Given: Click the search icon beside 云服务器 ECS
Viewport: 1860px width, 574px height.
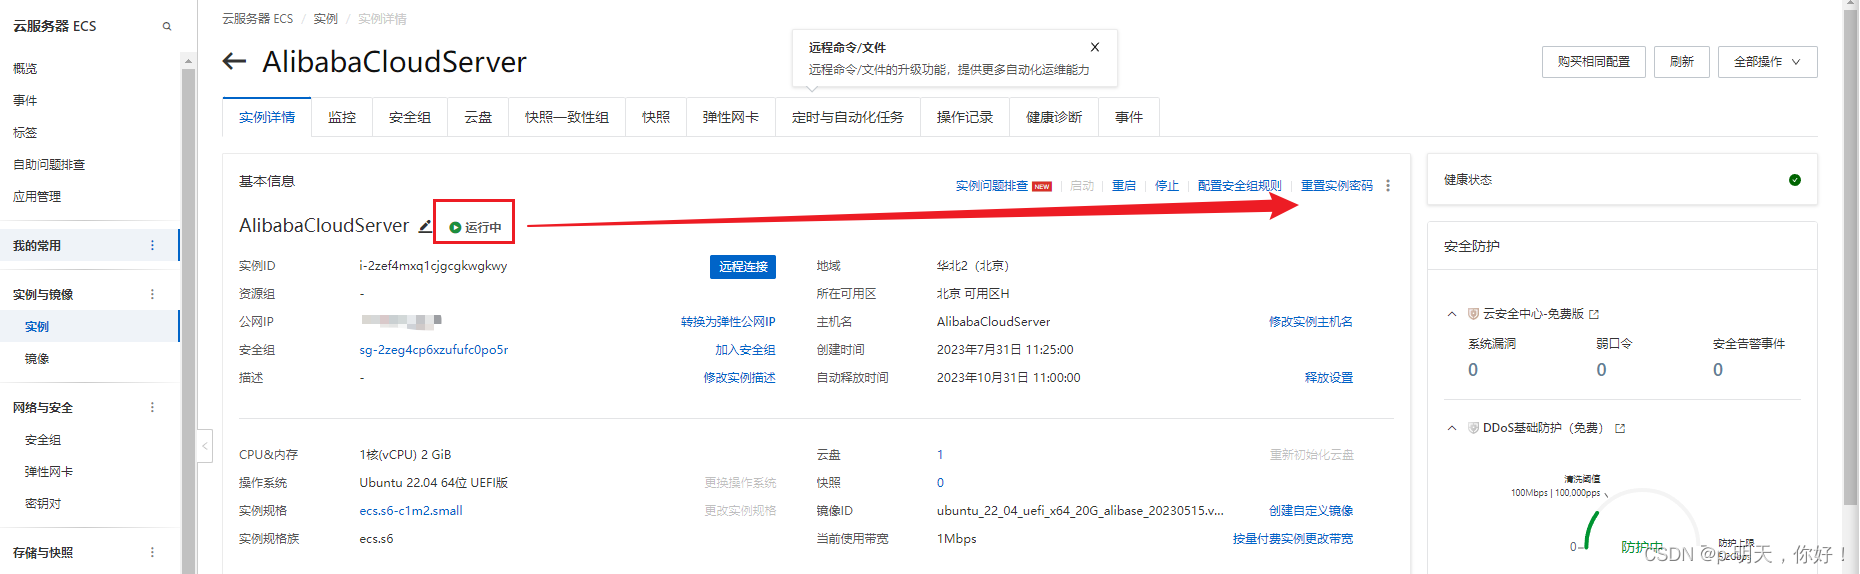Looking at the screenshot, I should coord(167,26).
